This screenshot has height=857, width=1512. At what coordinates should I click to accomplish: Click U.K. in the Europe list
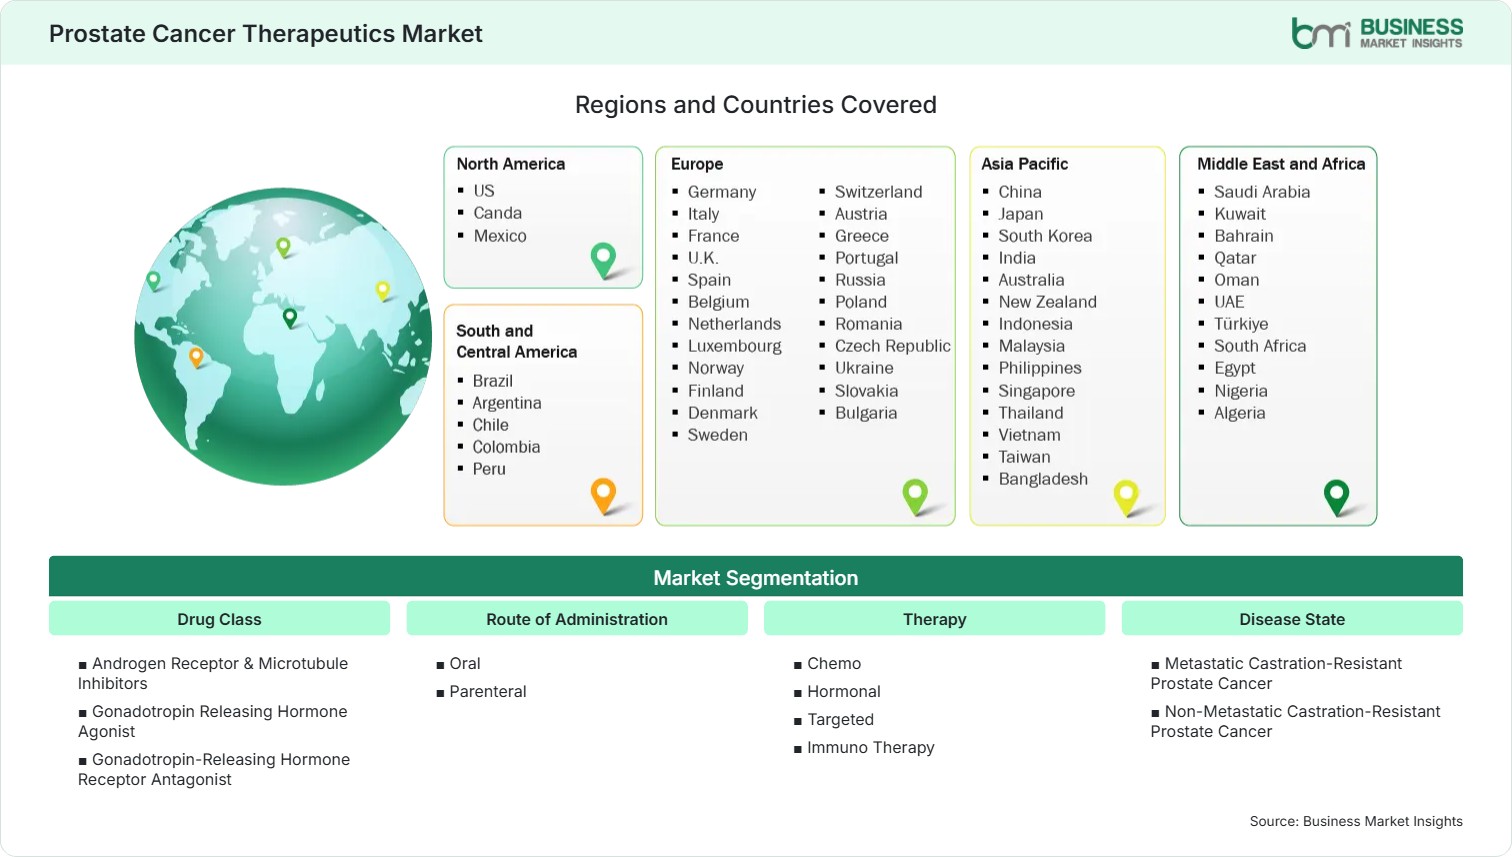(703, 258)
